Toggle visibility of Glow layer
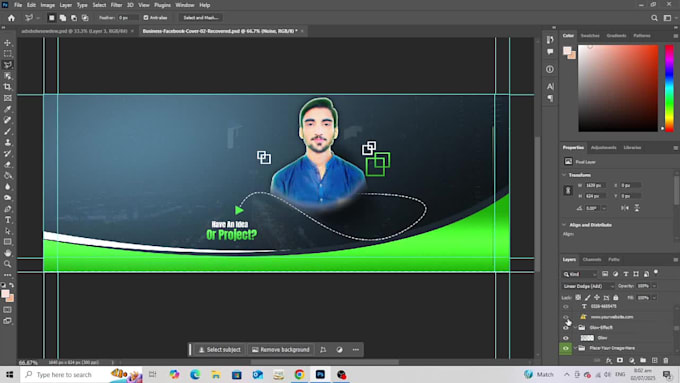 566,338
